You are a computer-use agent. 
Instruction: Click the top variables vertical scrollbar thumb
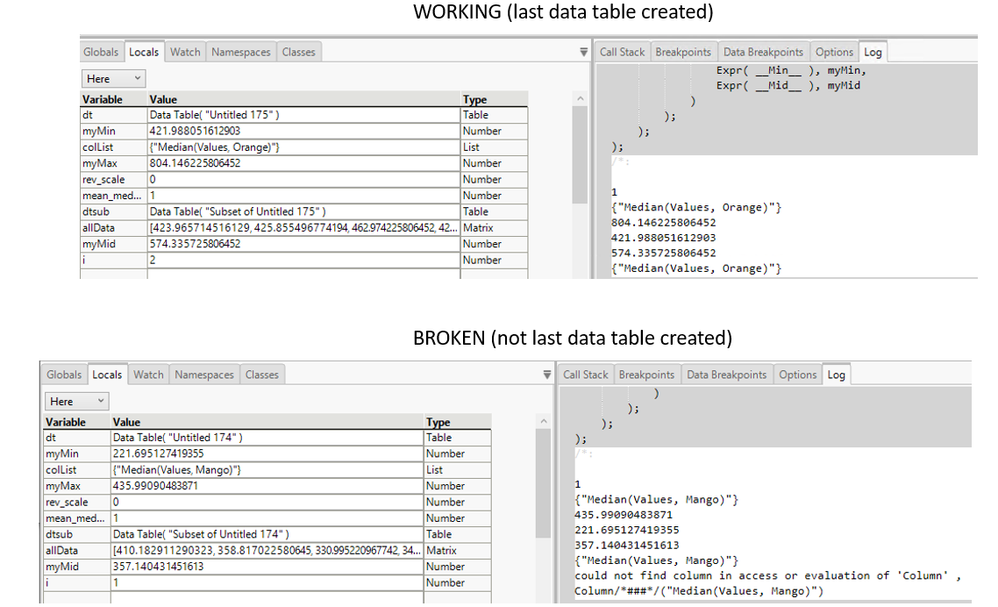[x=580, y=155]
